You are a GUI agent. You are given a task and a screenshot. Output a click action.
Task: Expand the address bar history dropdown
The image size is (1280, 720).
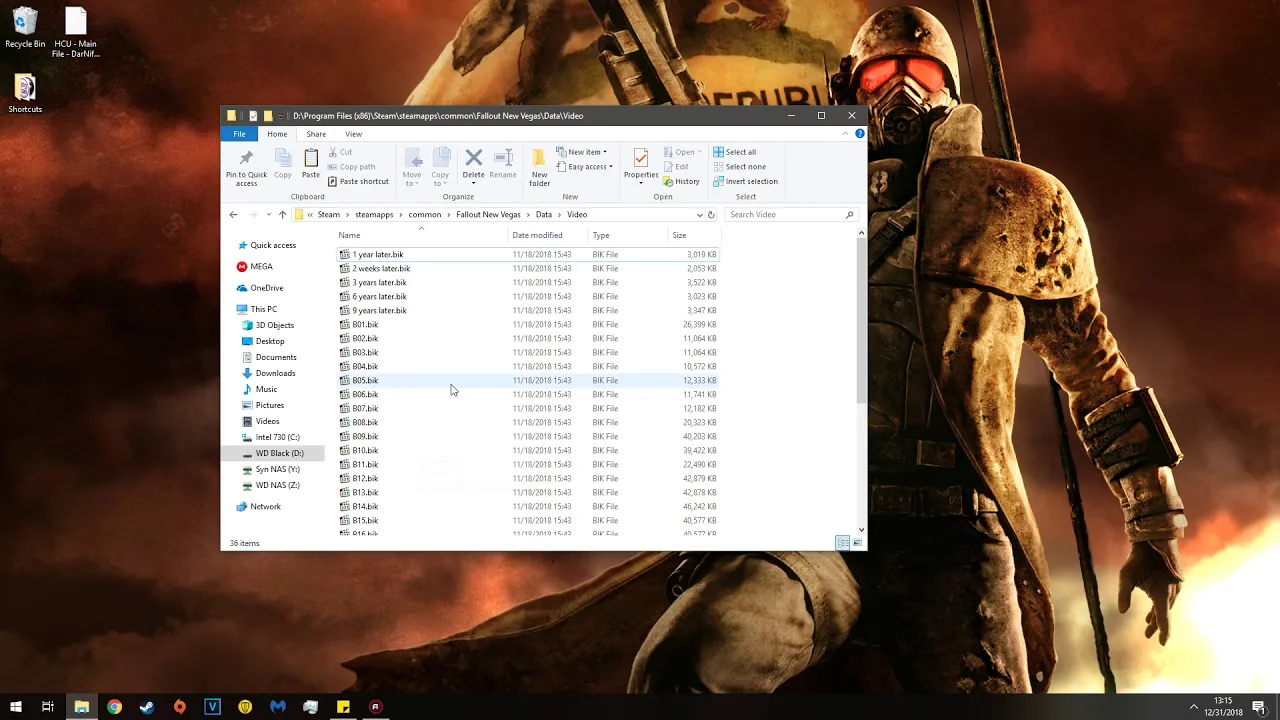click(x=699, y=214)
